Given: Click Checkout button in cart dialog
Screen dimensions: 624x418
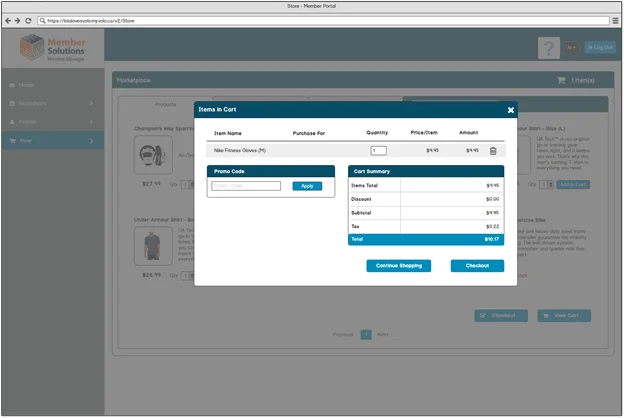Looking at the screenshot, I should [x=477, y=266].
